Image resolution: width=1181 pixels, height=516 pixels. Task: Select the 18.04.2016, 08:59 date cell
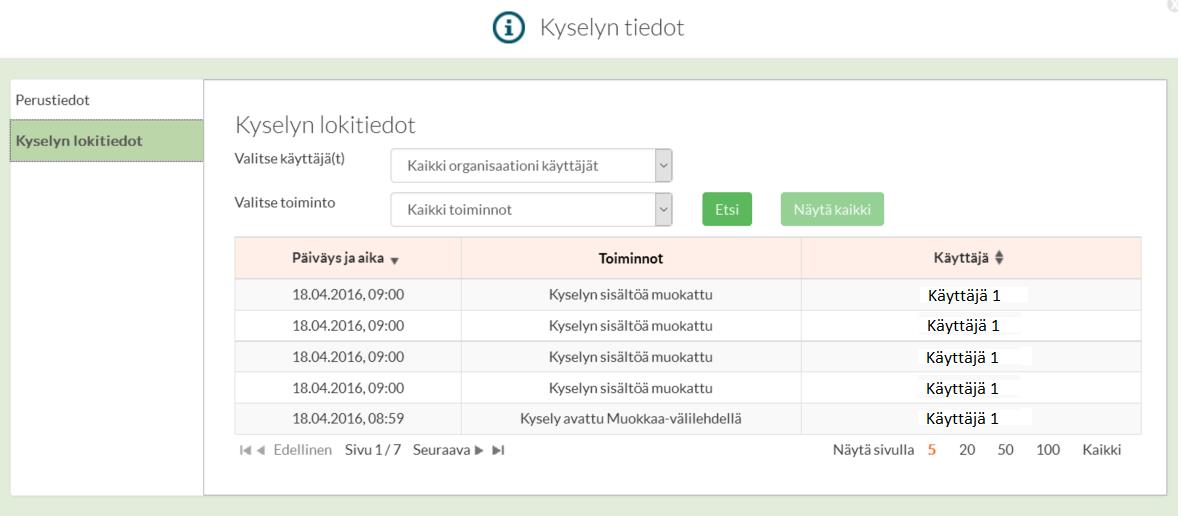[x=348, y=419]
